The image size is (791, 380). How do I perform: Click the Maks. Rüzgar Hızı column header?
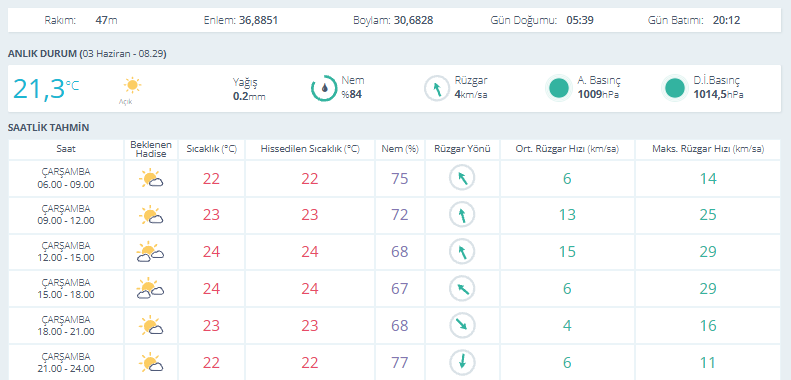point(708,149)
